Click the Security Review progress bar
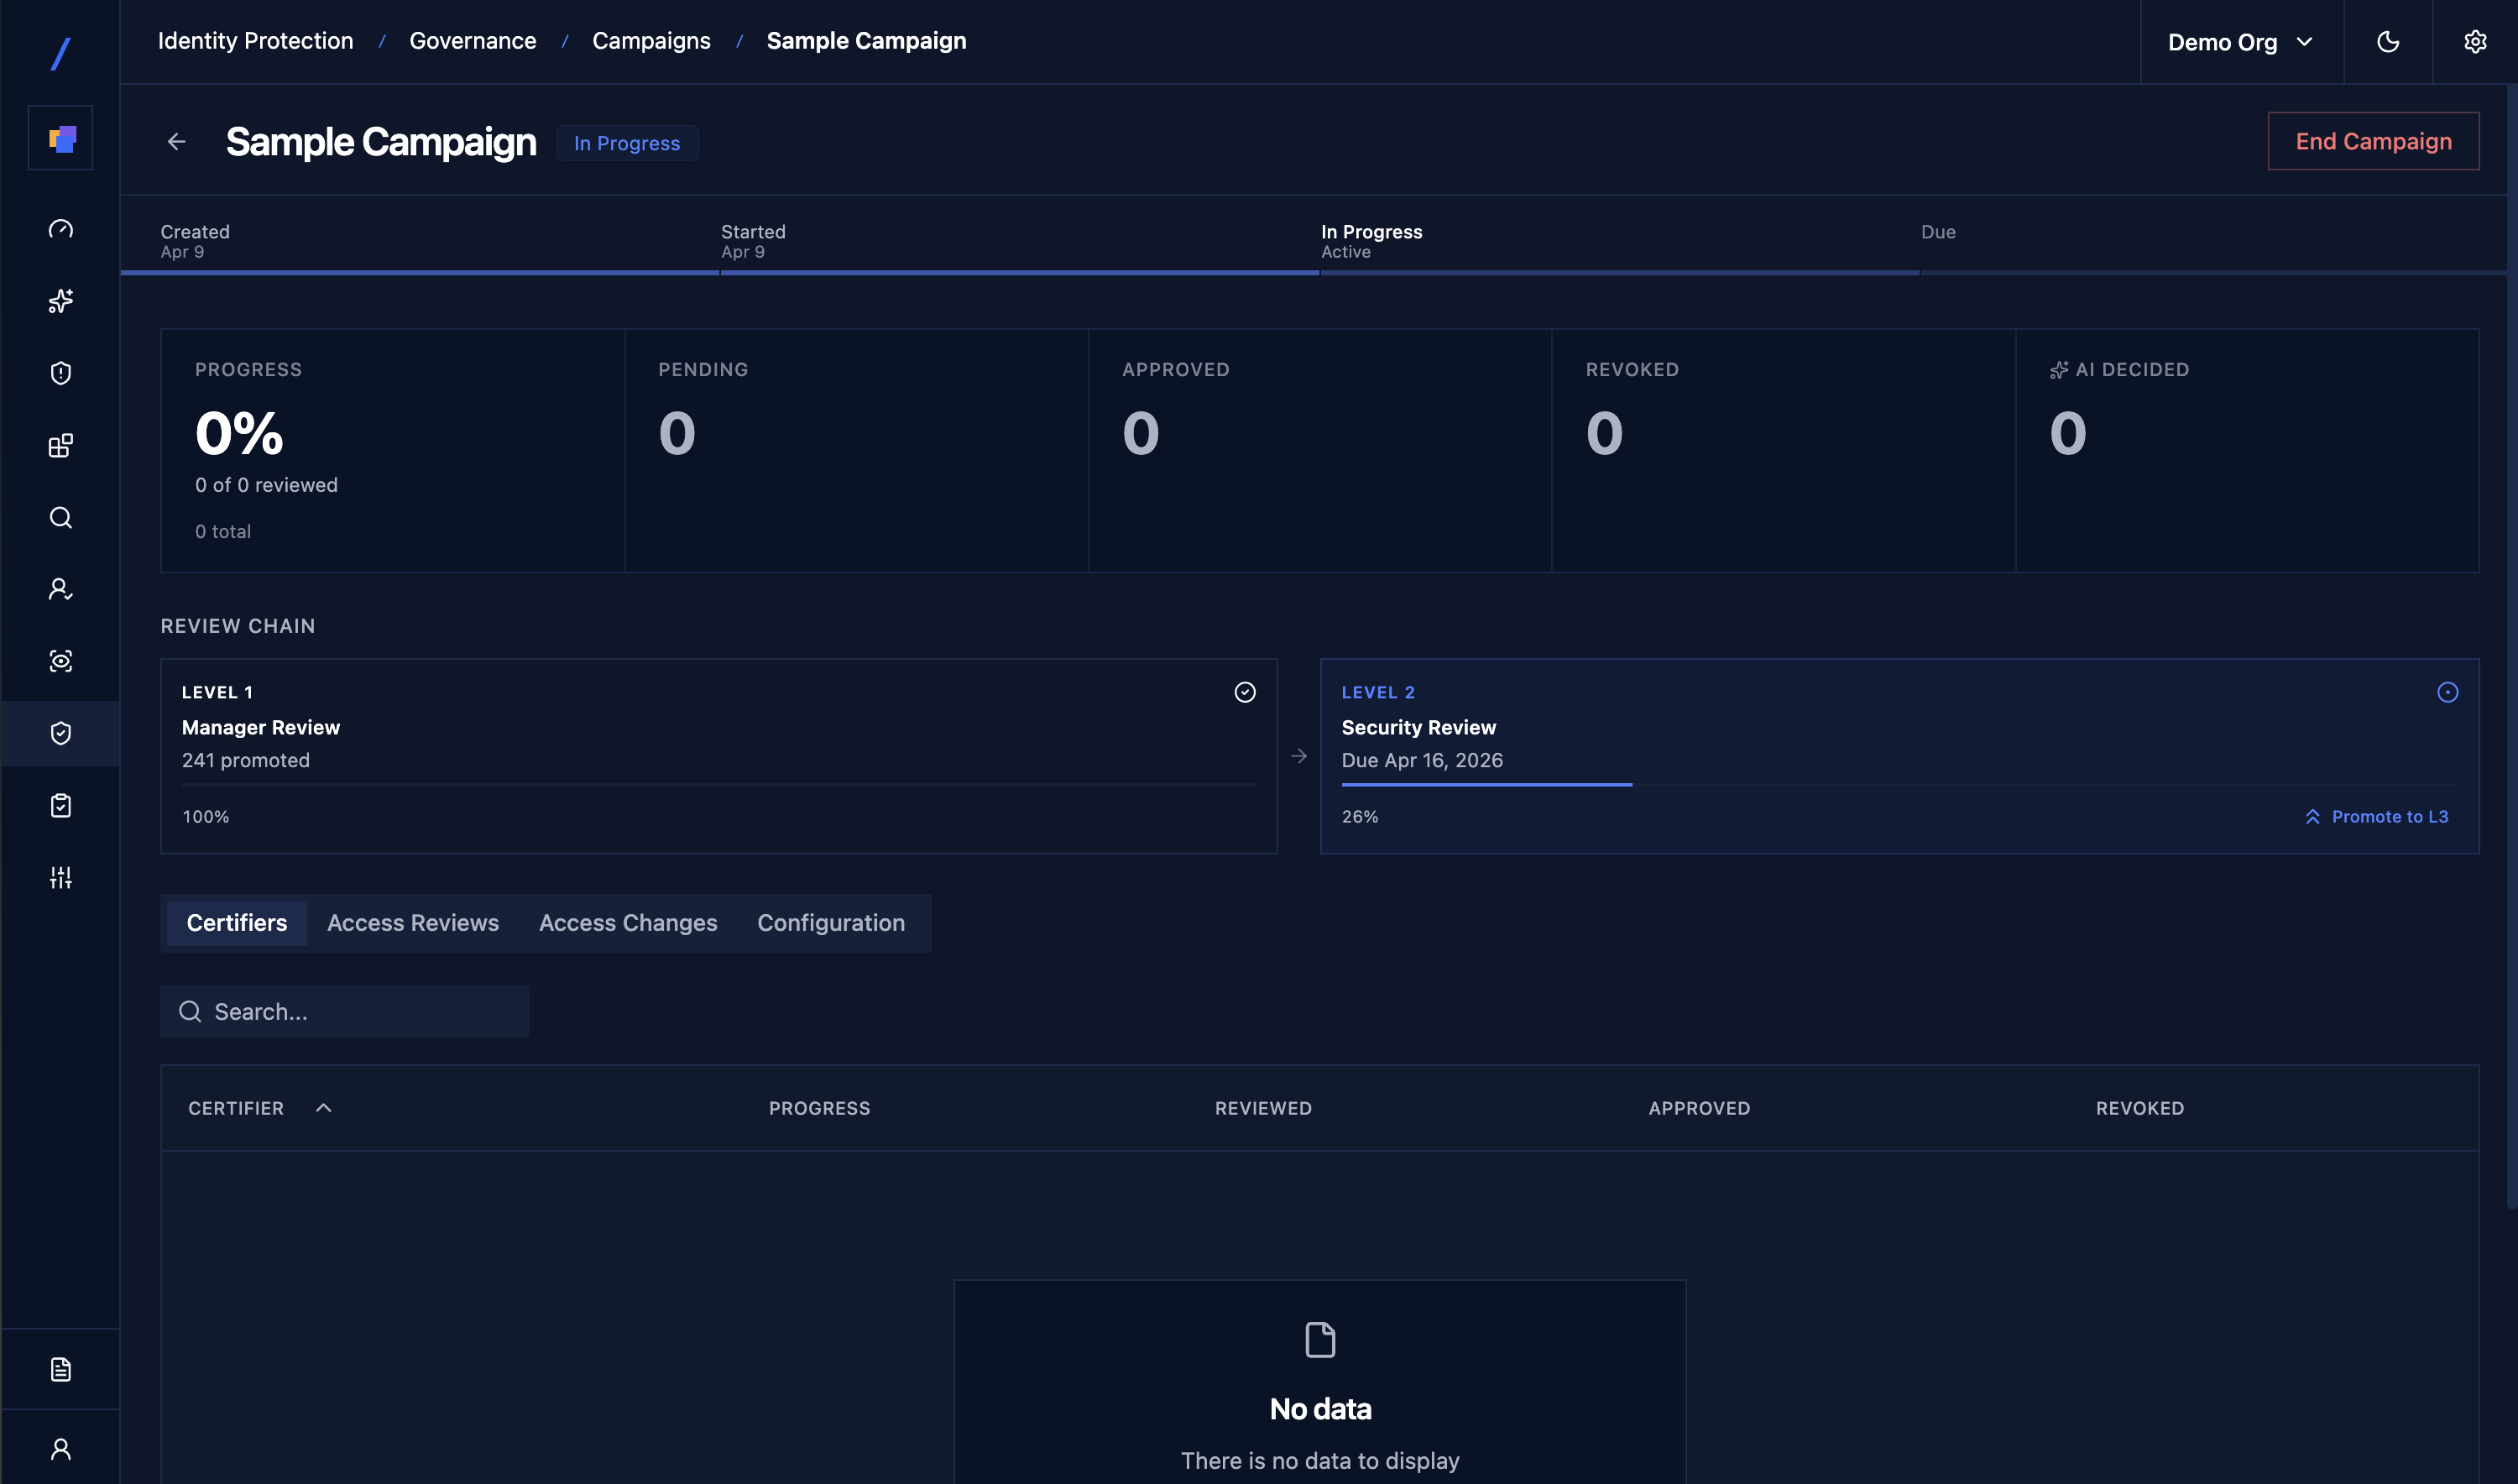Image resolution: width=2518 pixels, height=1484 pixels. (x=1486, y=784)
